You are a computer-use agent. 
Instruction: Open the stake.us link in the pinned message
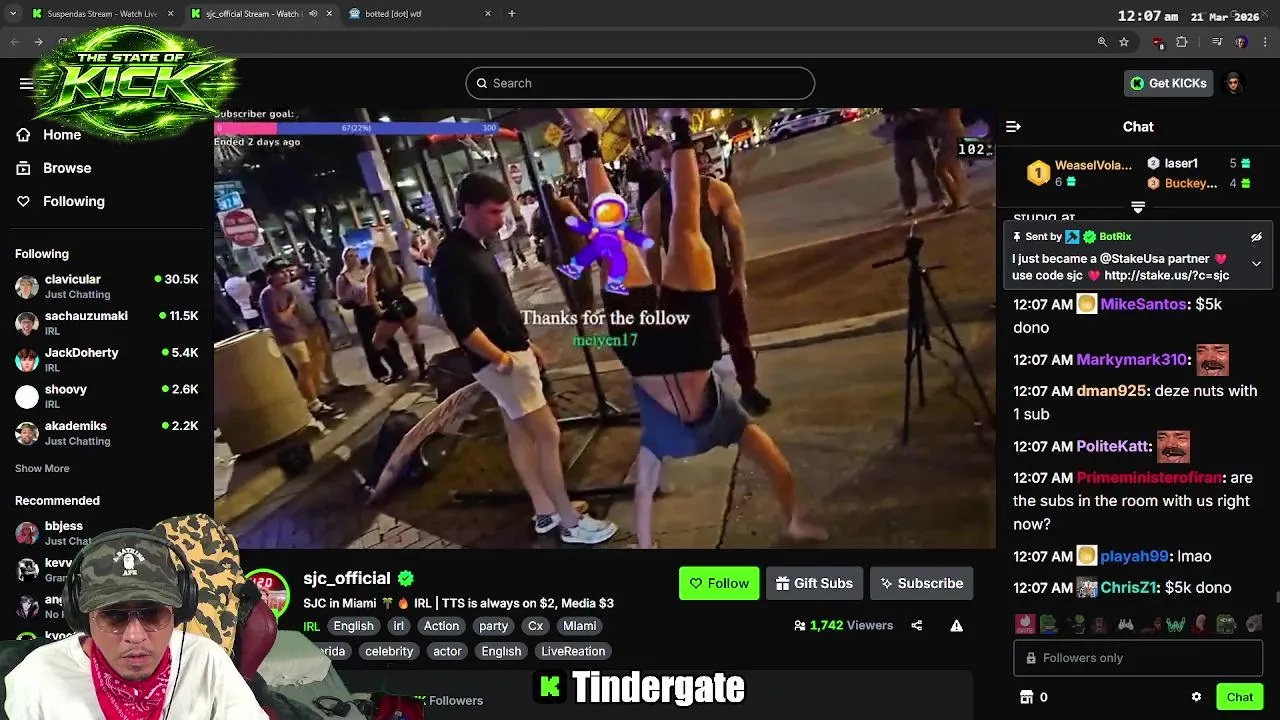[x=1166, y=275]
